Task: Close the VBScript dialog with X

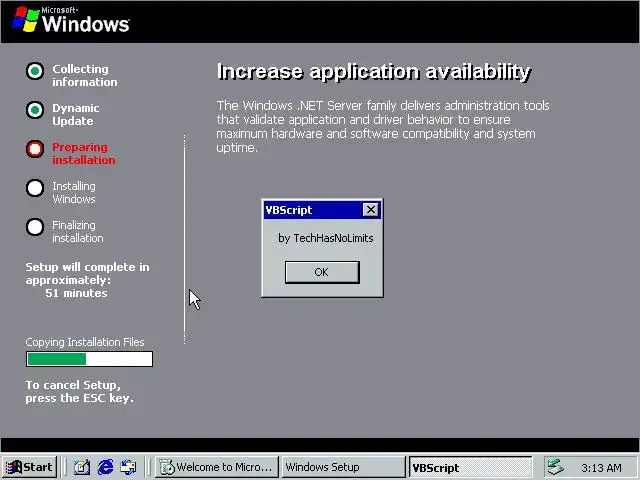Action: coord(371,210)
